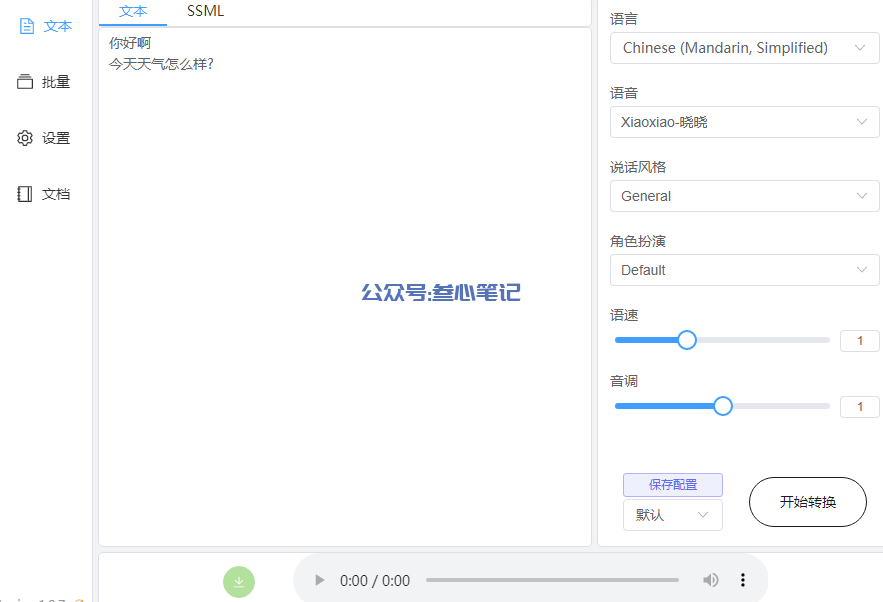Open audio player more options menu
Viewport: 883px width, 602px height.
point(743,580)
